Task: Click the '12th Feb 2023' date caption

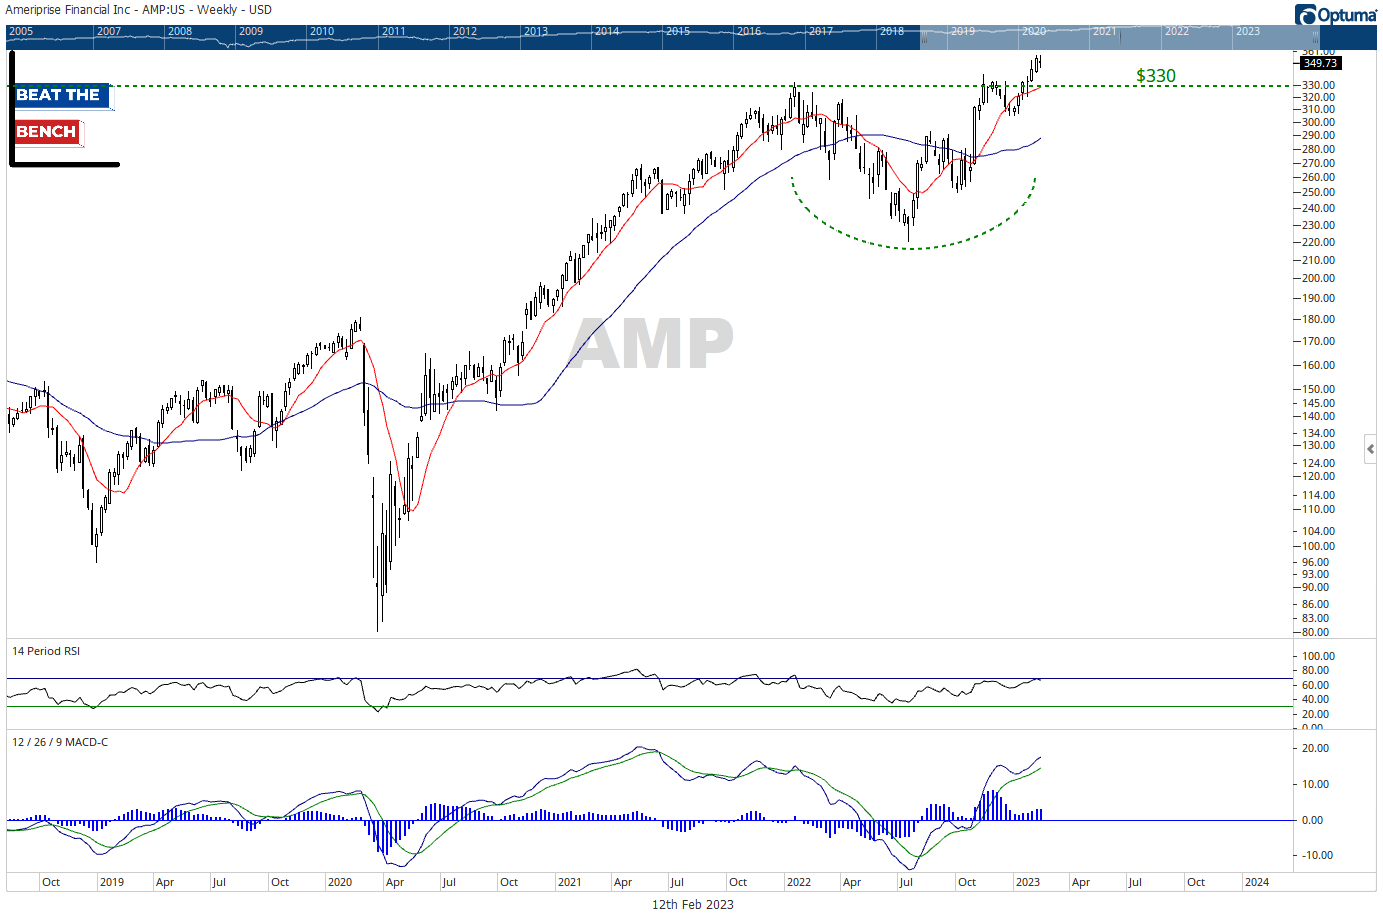Action: pos(693,904)
